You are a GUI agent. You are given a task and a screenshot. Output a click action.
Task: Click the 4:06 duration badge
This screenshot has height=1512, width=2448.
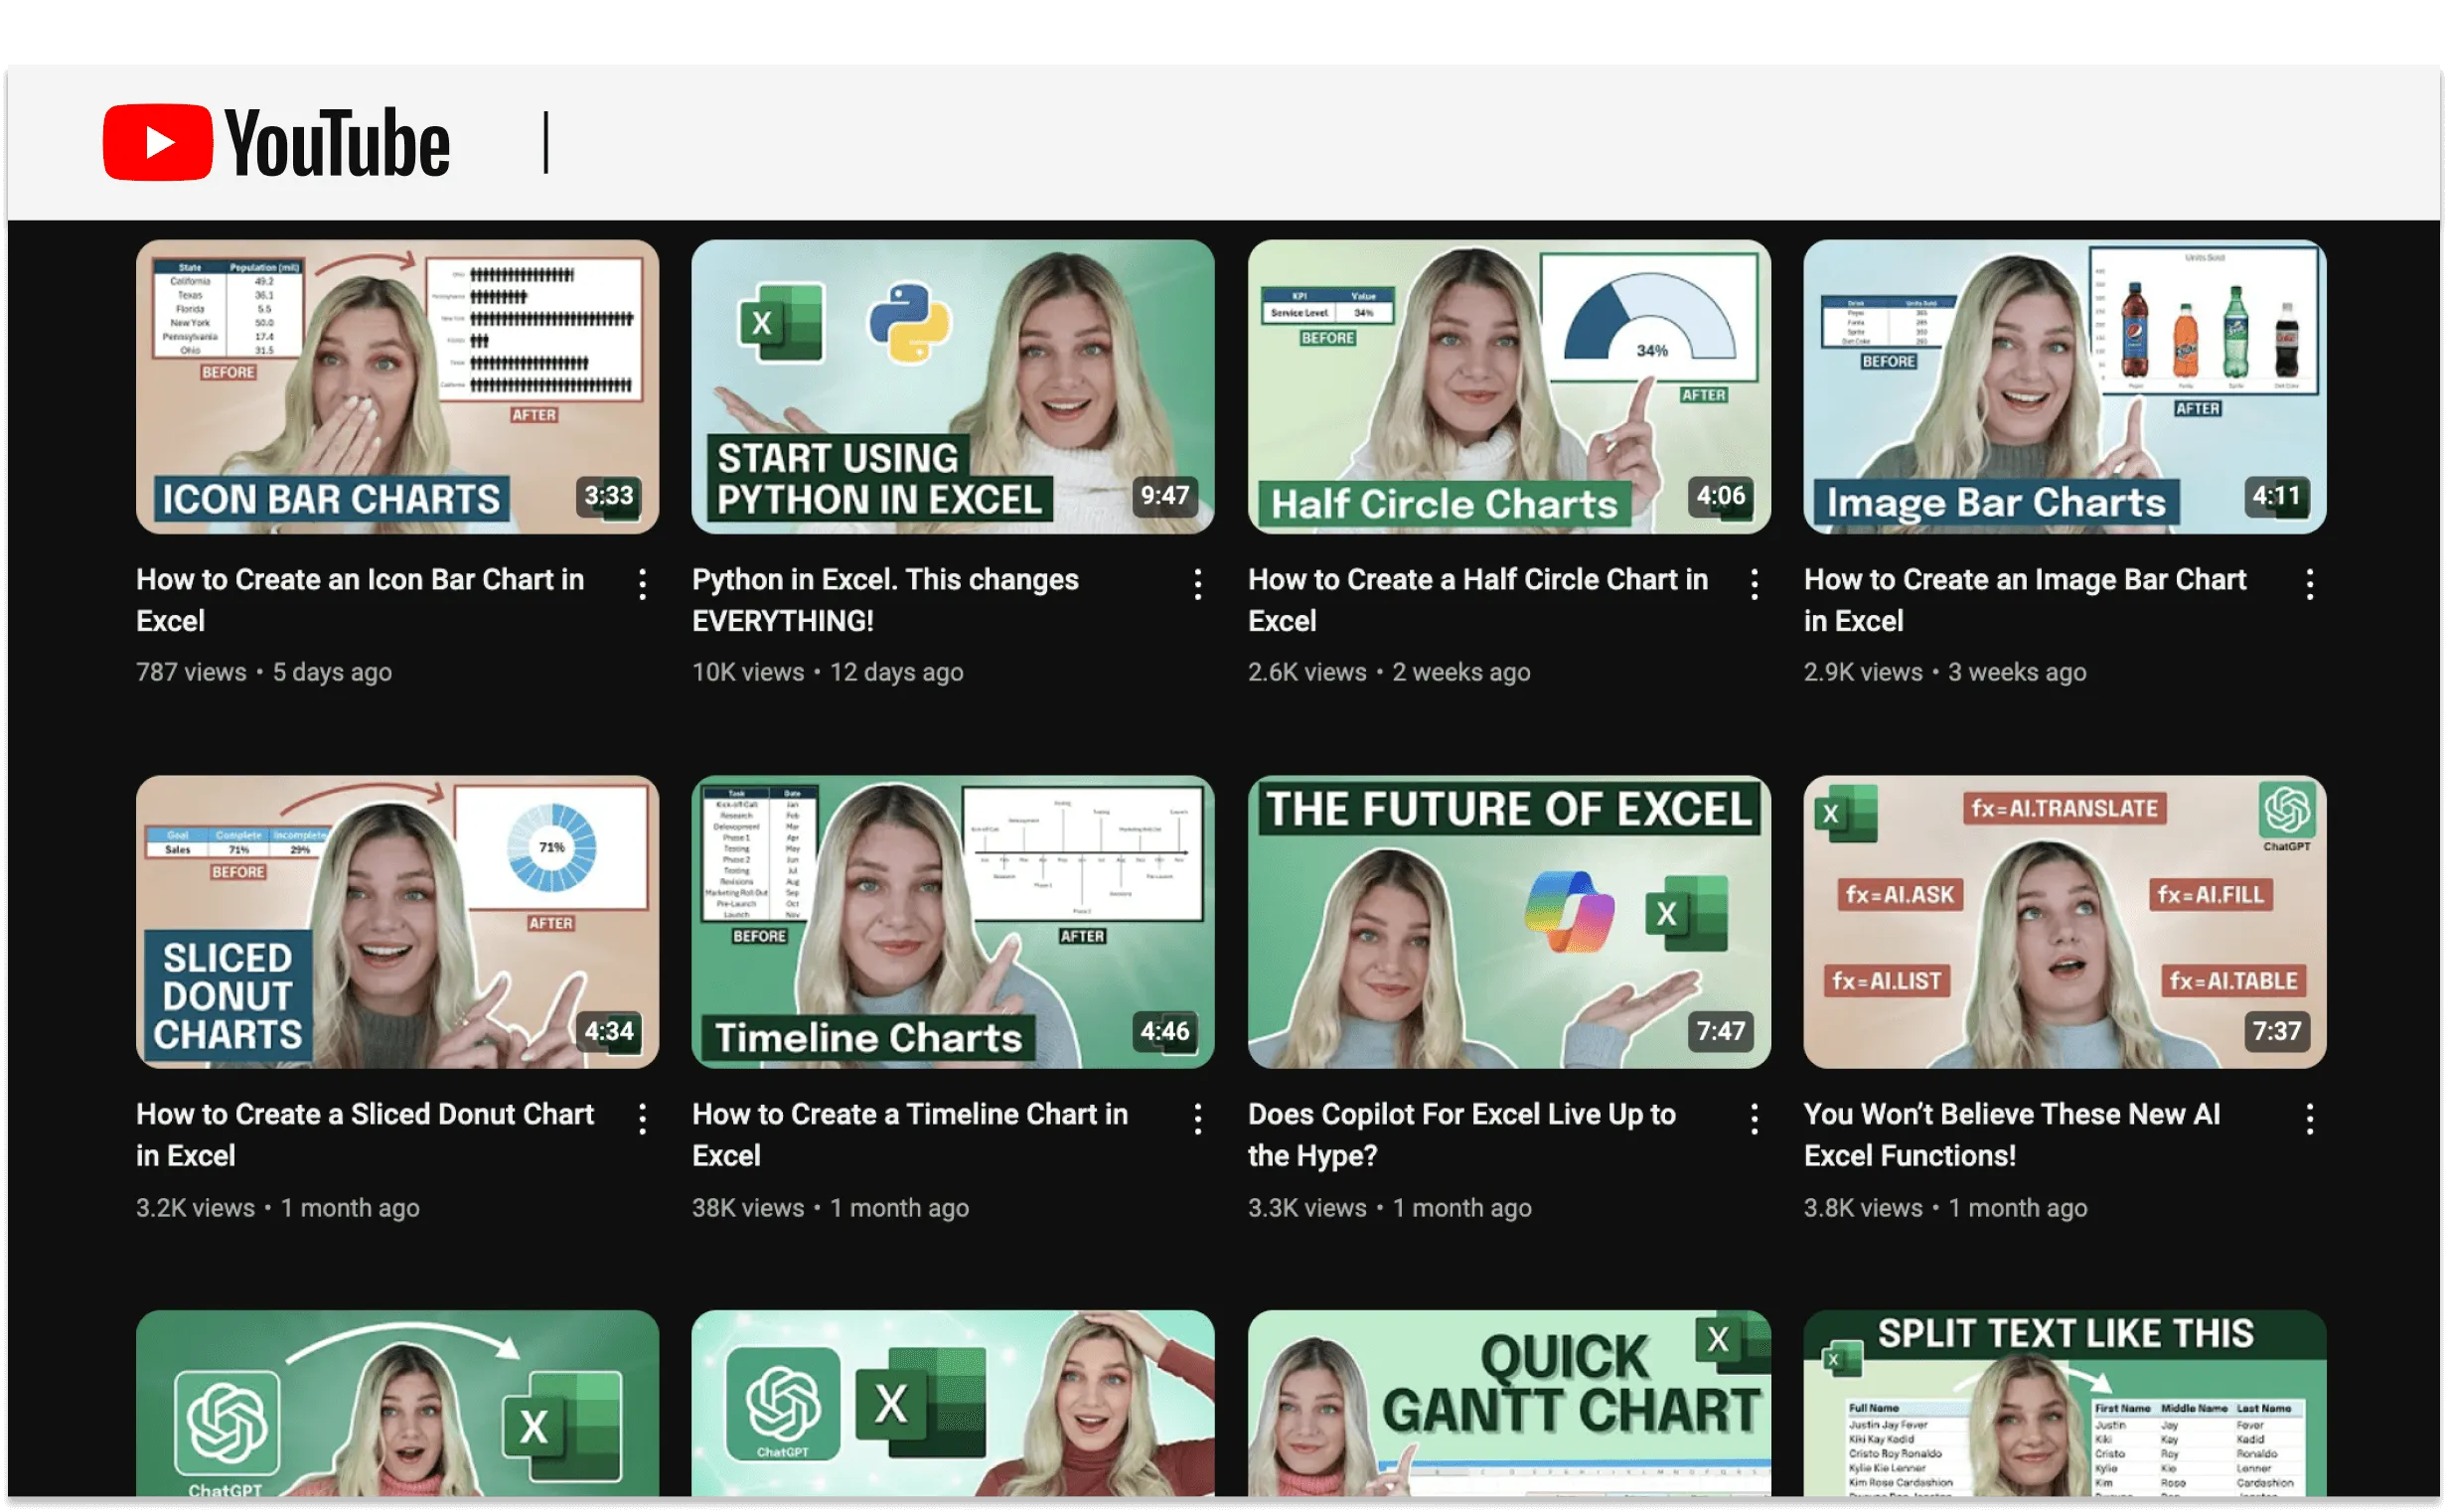[x=1721, y=496]
